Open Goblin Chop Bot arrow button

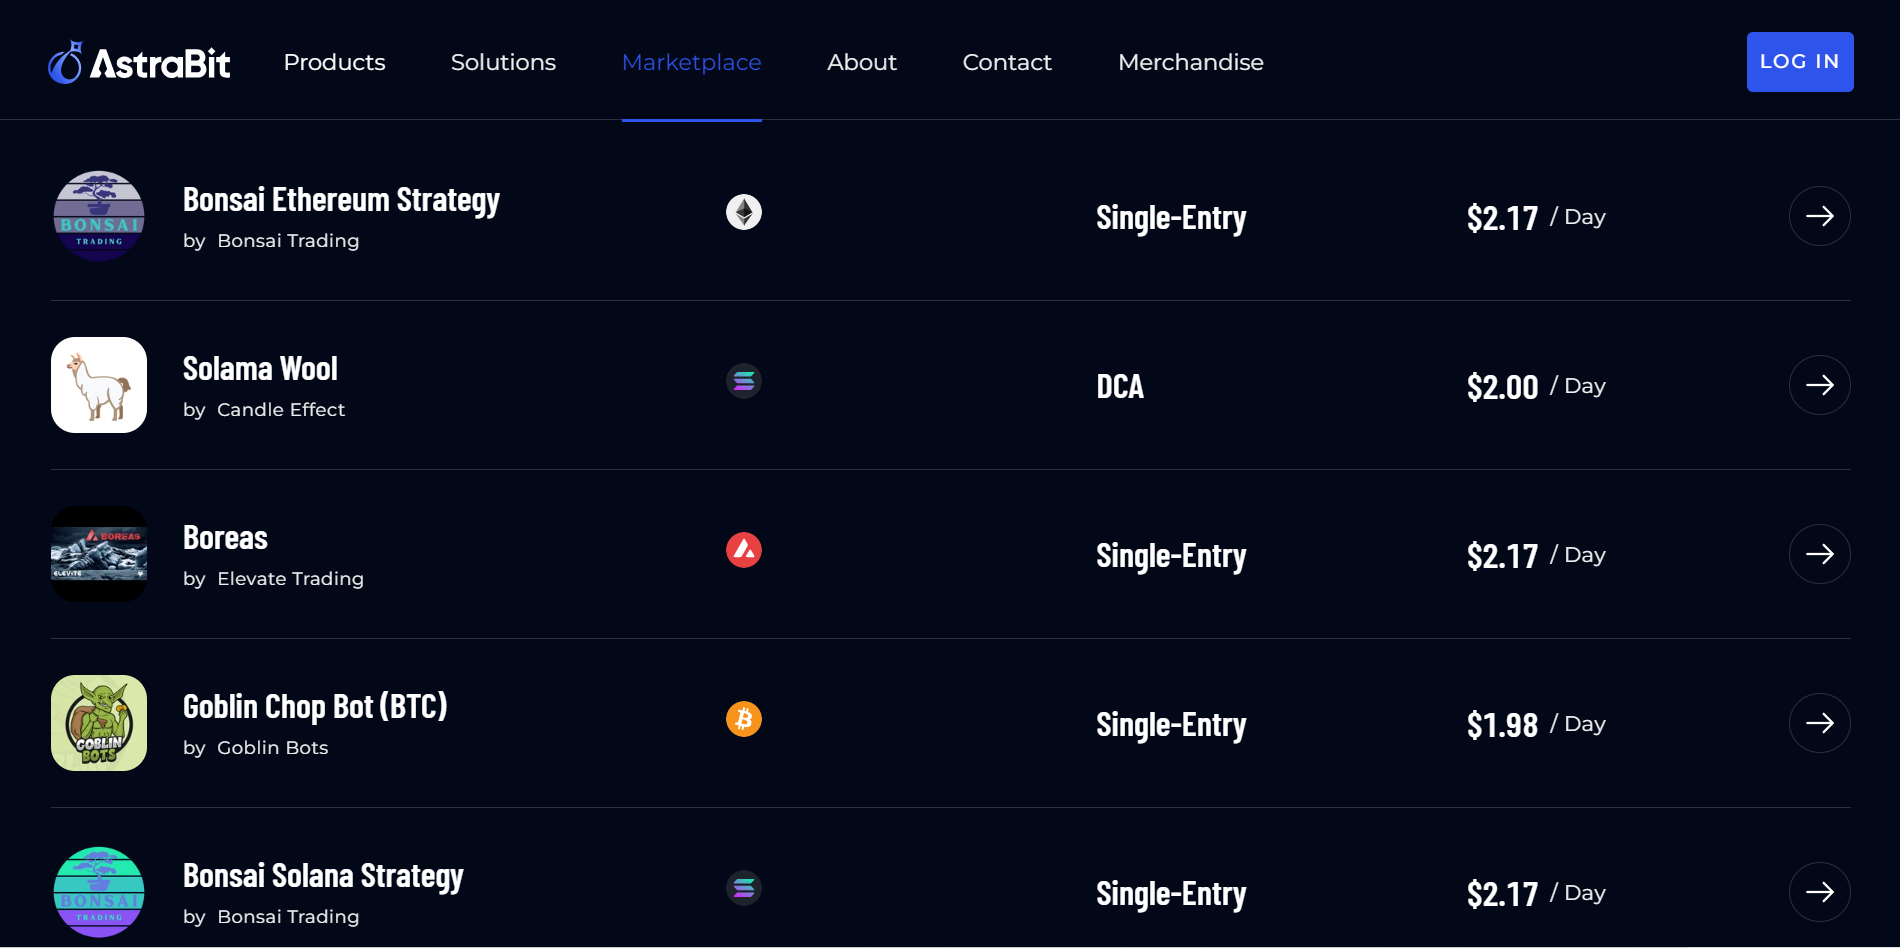(1819, 723)
